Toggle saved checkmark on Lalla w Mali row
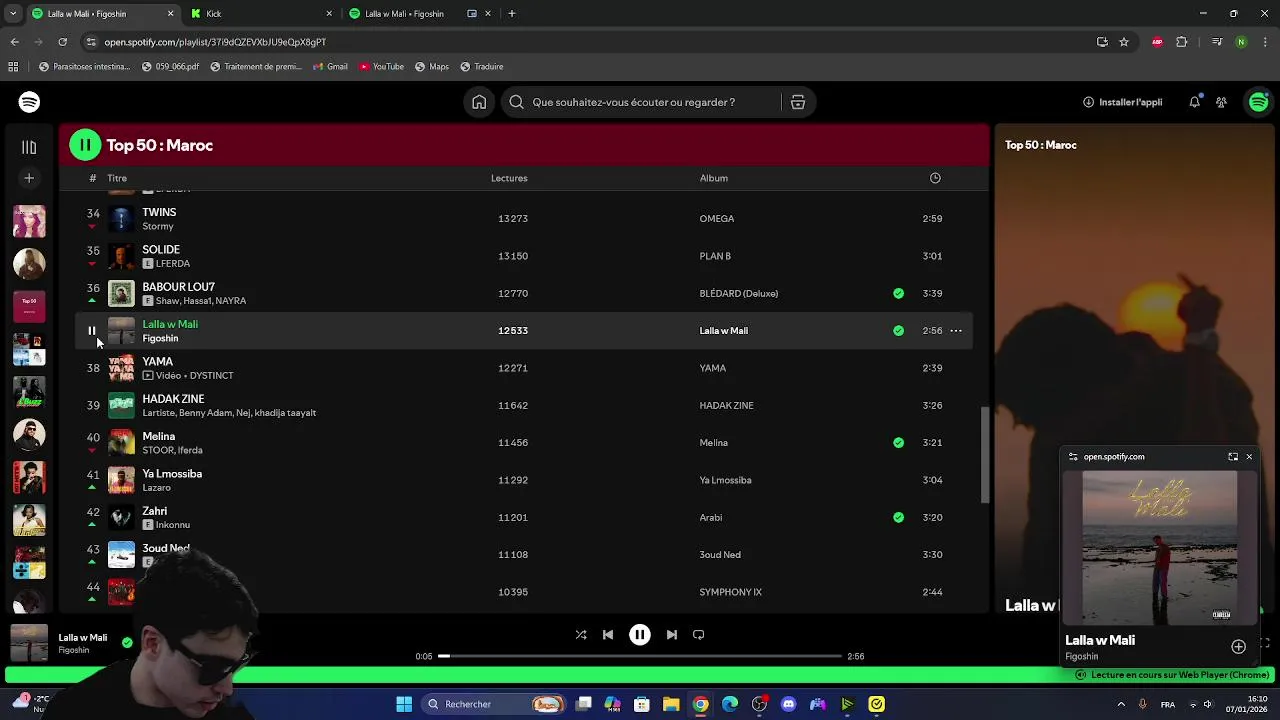This screenshot has height=720, width=1280. pos(898,331)
